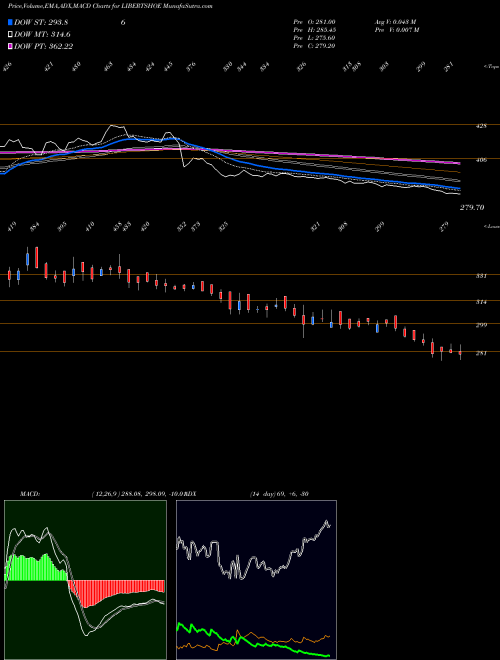Viewport: 500px width, 660px height.
Task: Click the 'DOW MT: 314.6' label
Action: 42,35
